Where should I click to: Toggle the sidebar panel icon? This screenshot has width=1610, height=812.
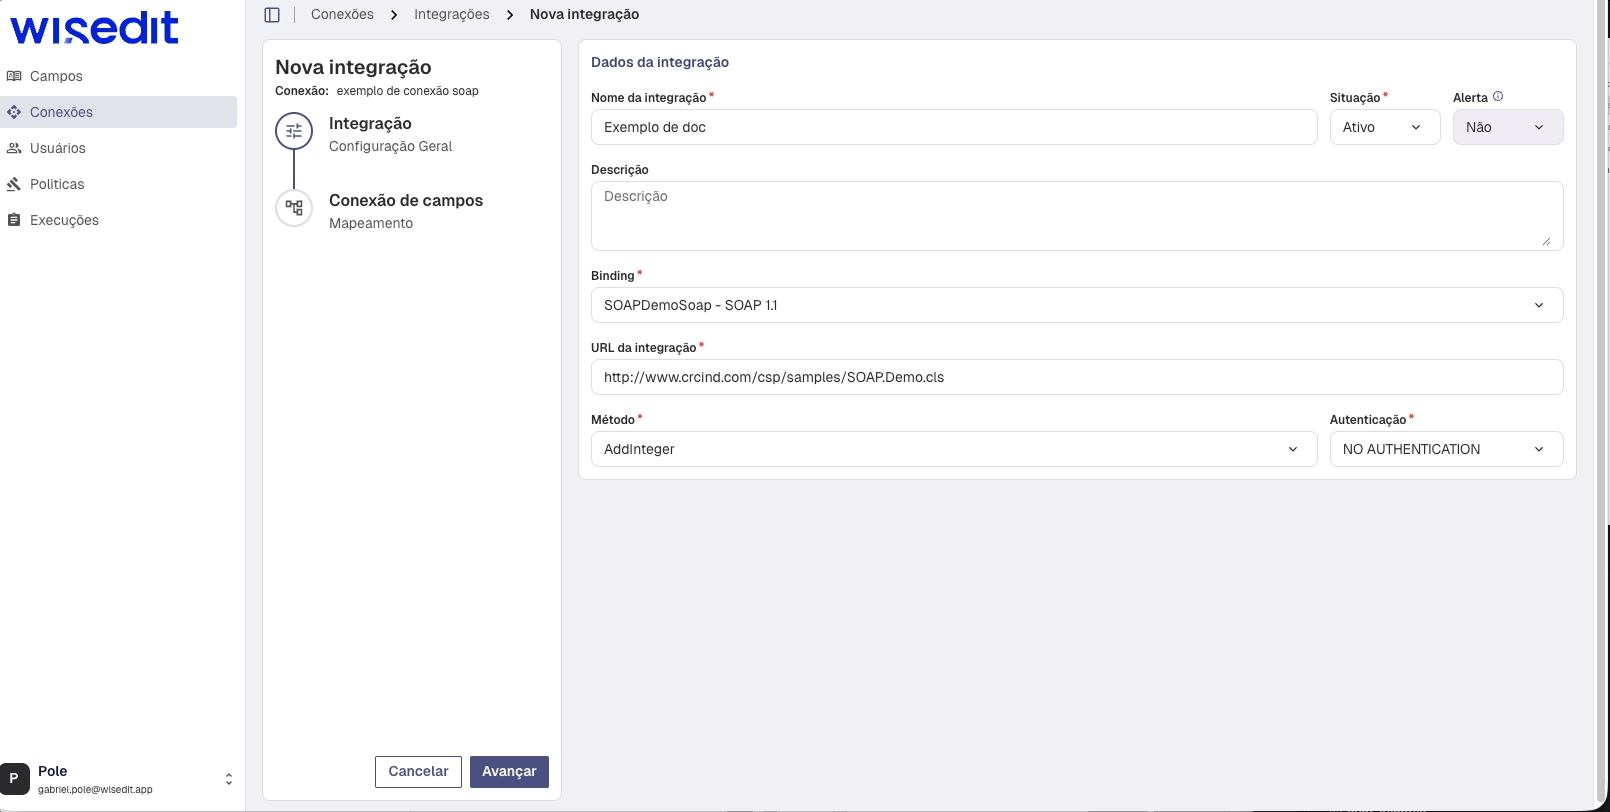pyautogui.click(x=272, y=15)
